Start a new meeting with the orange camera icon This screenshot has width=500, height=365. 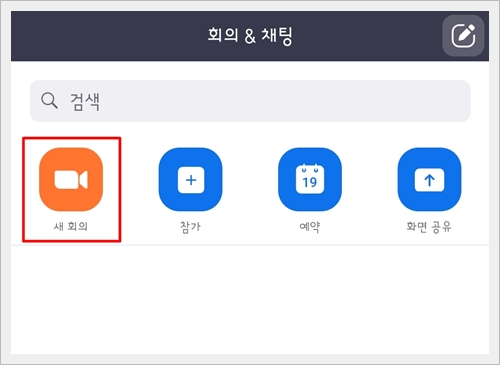(x=71, y=179)
